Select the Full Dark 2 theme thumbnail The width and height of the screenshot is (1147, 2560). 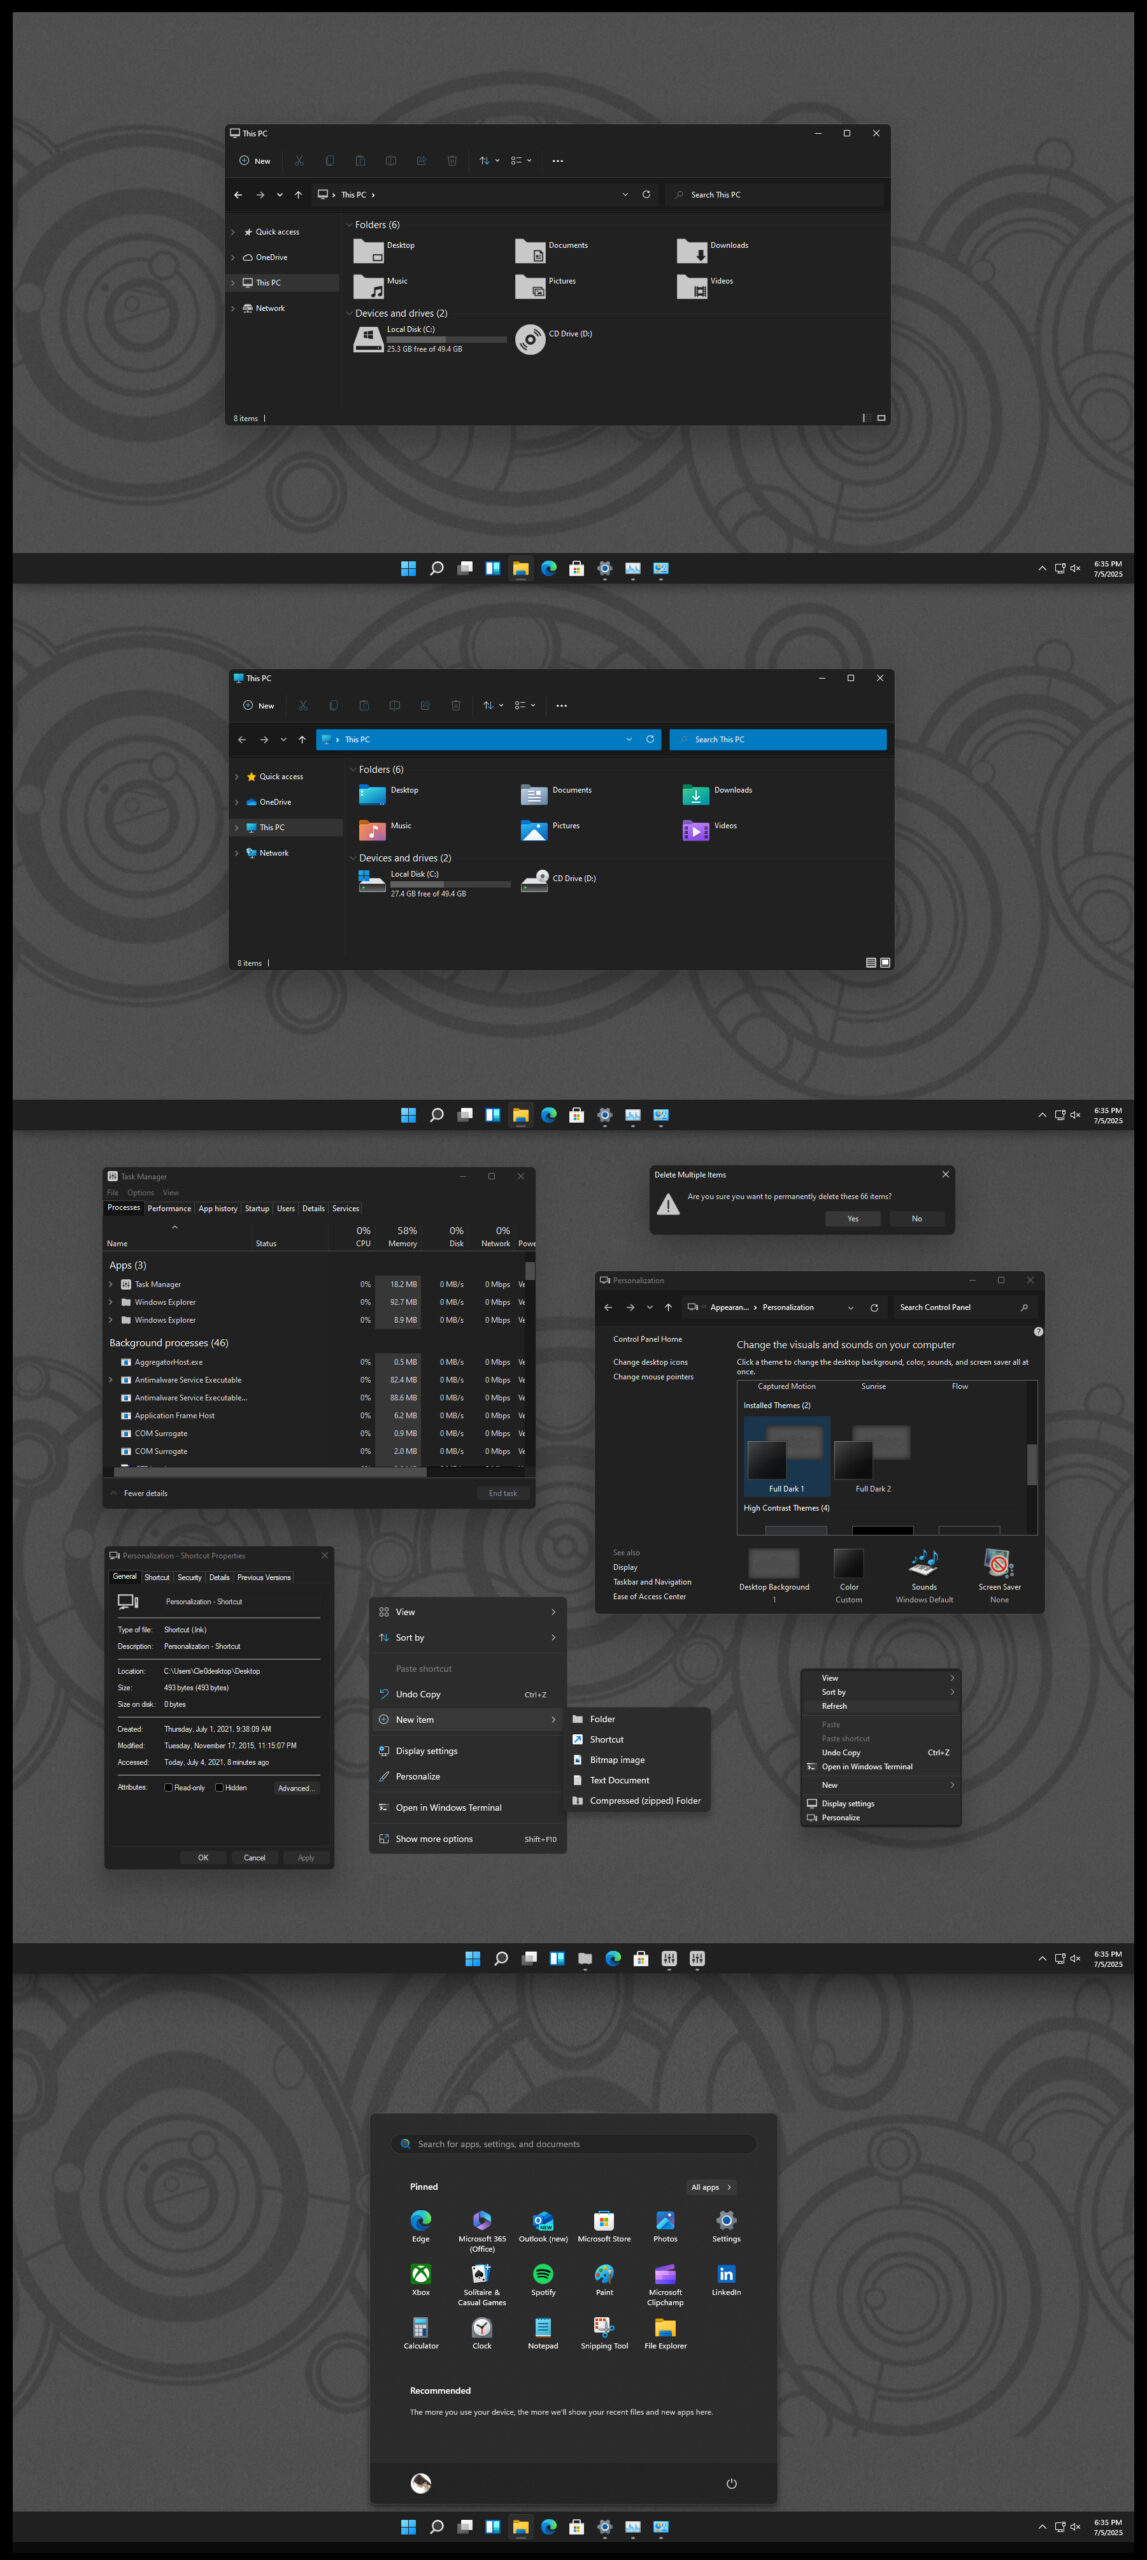click(872, 1454)
